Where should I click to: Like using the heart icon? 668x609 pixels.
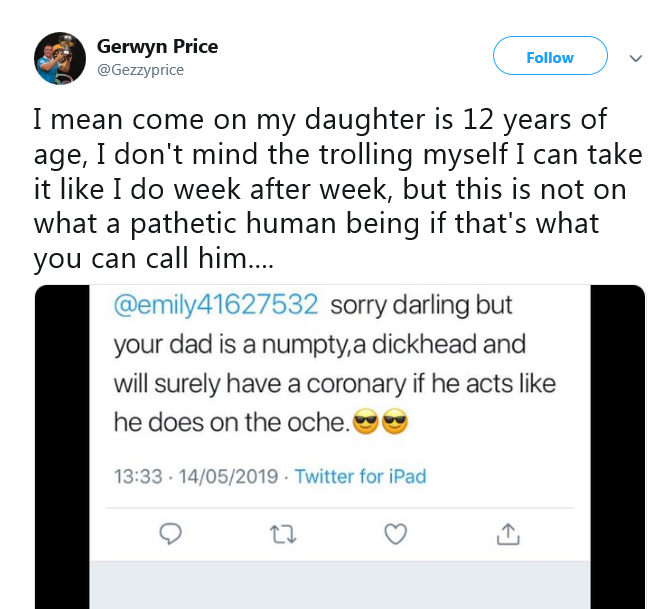pyautogui.click(x=396, y=535)
